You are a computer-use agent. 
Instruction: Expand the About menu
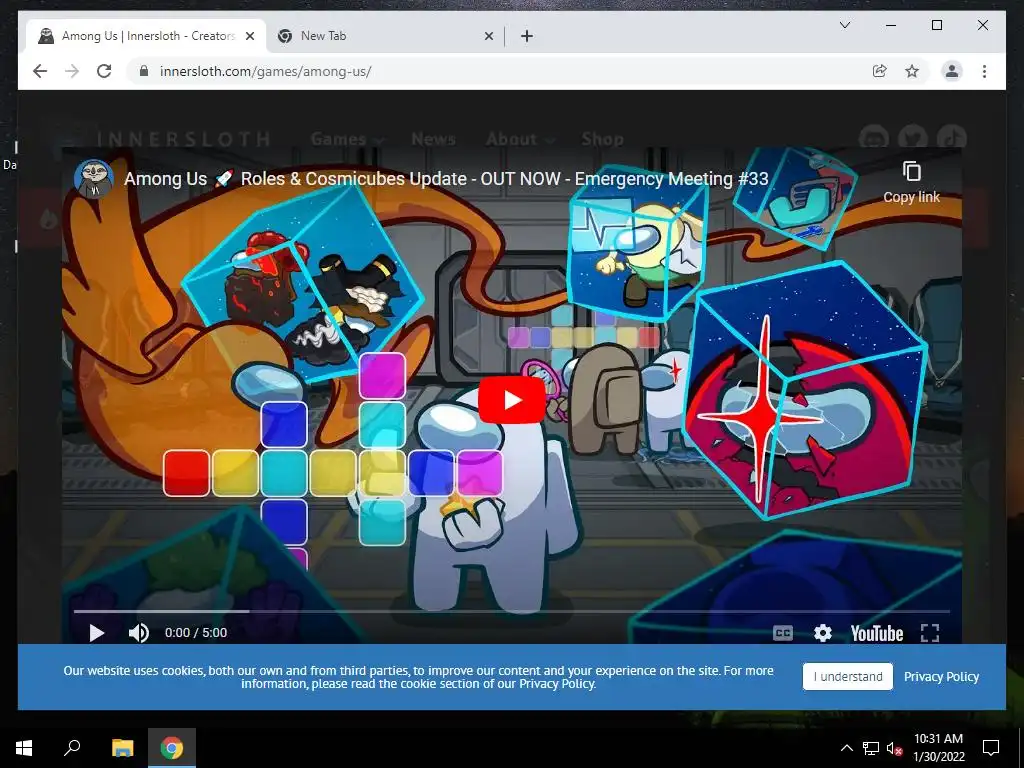520,139
